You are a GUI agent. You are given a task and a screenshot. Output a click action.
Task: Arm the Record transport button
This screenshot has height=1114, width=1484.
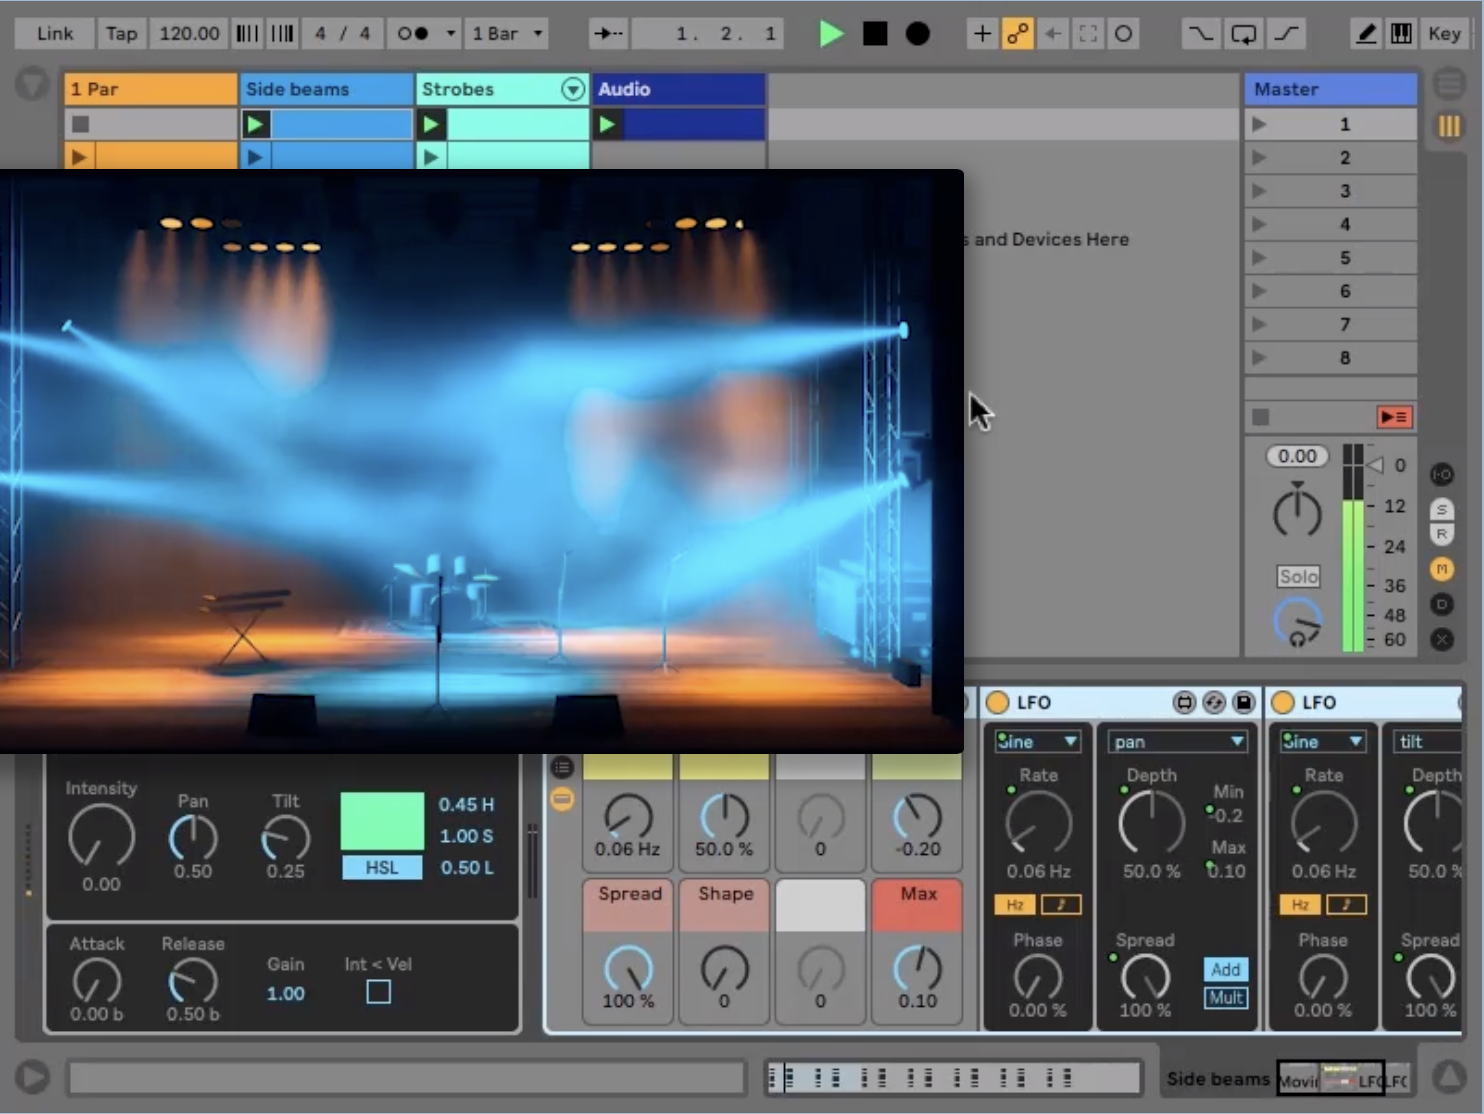[917, 33]
